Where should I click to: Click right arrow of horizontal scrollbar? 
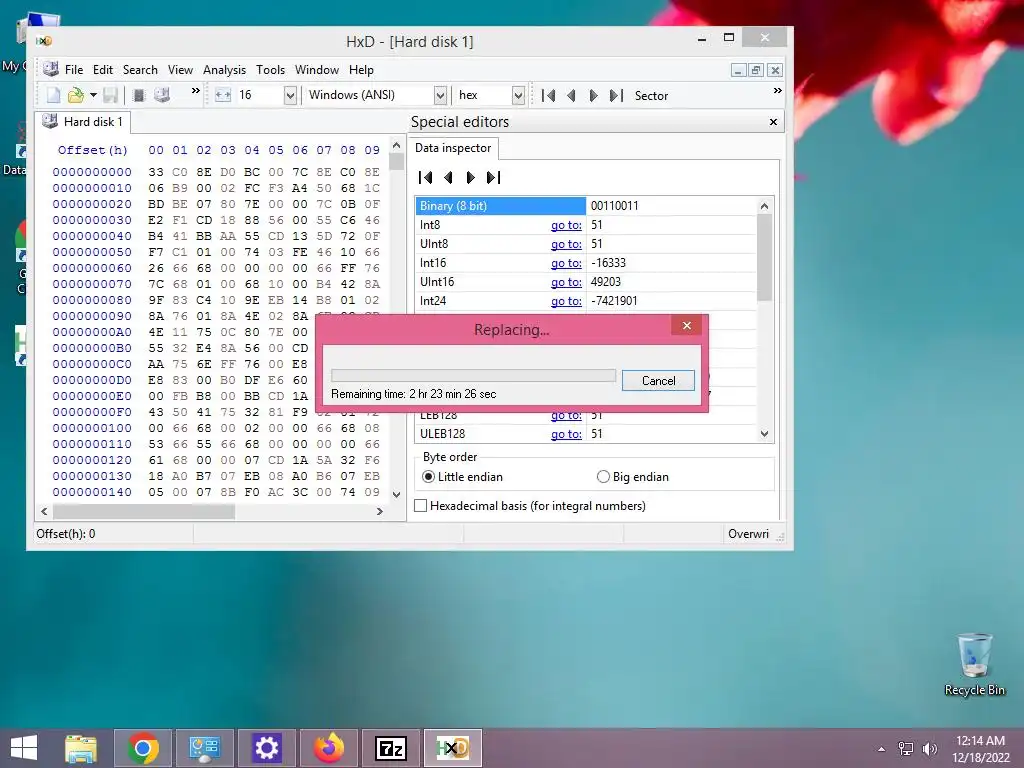coord(379,511)
